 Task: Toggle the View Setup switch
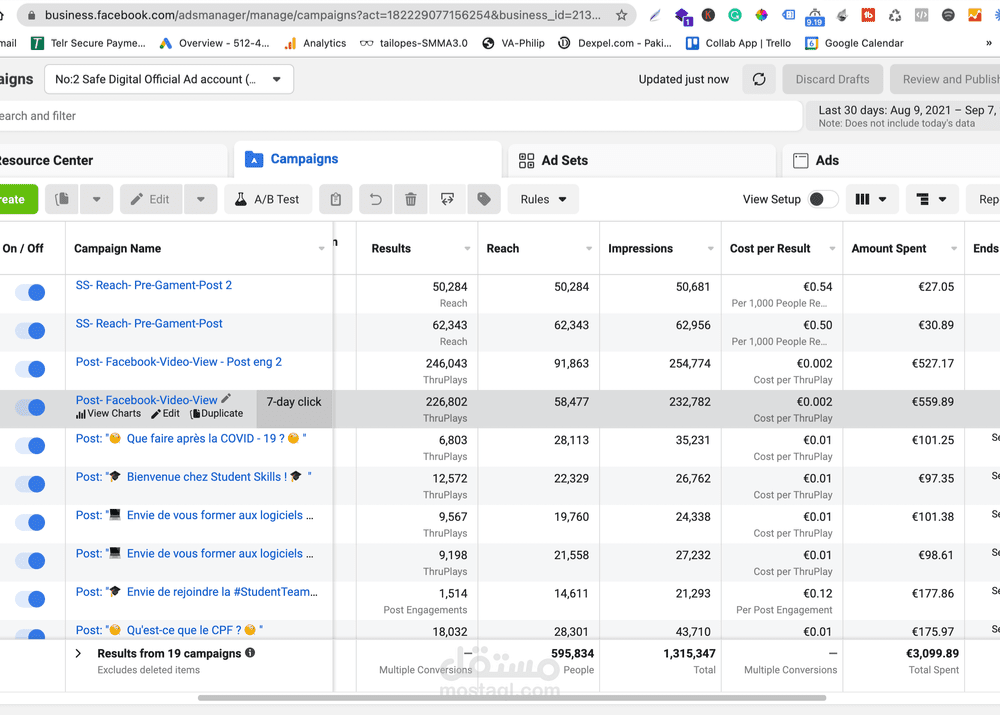(822, 199)
